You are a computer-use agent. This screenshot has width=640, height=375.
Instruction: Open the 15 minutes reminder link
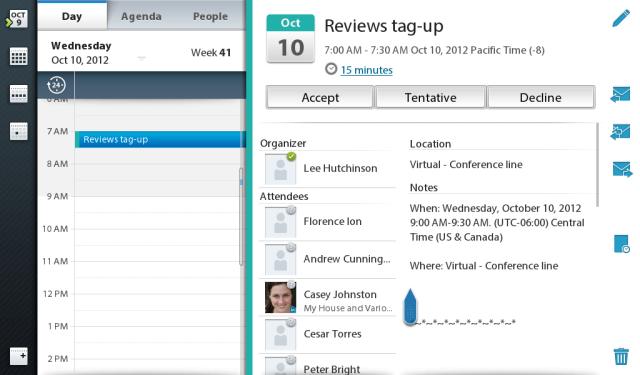[367, 70]
